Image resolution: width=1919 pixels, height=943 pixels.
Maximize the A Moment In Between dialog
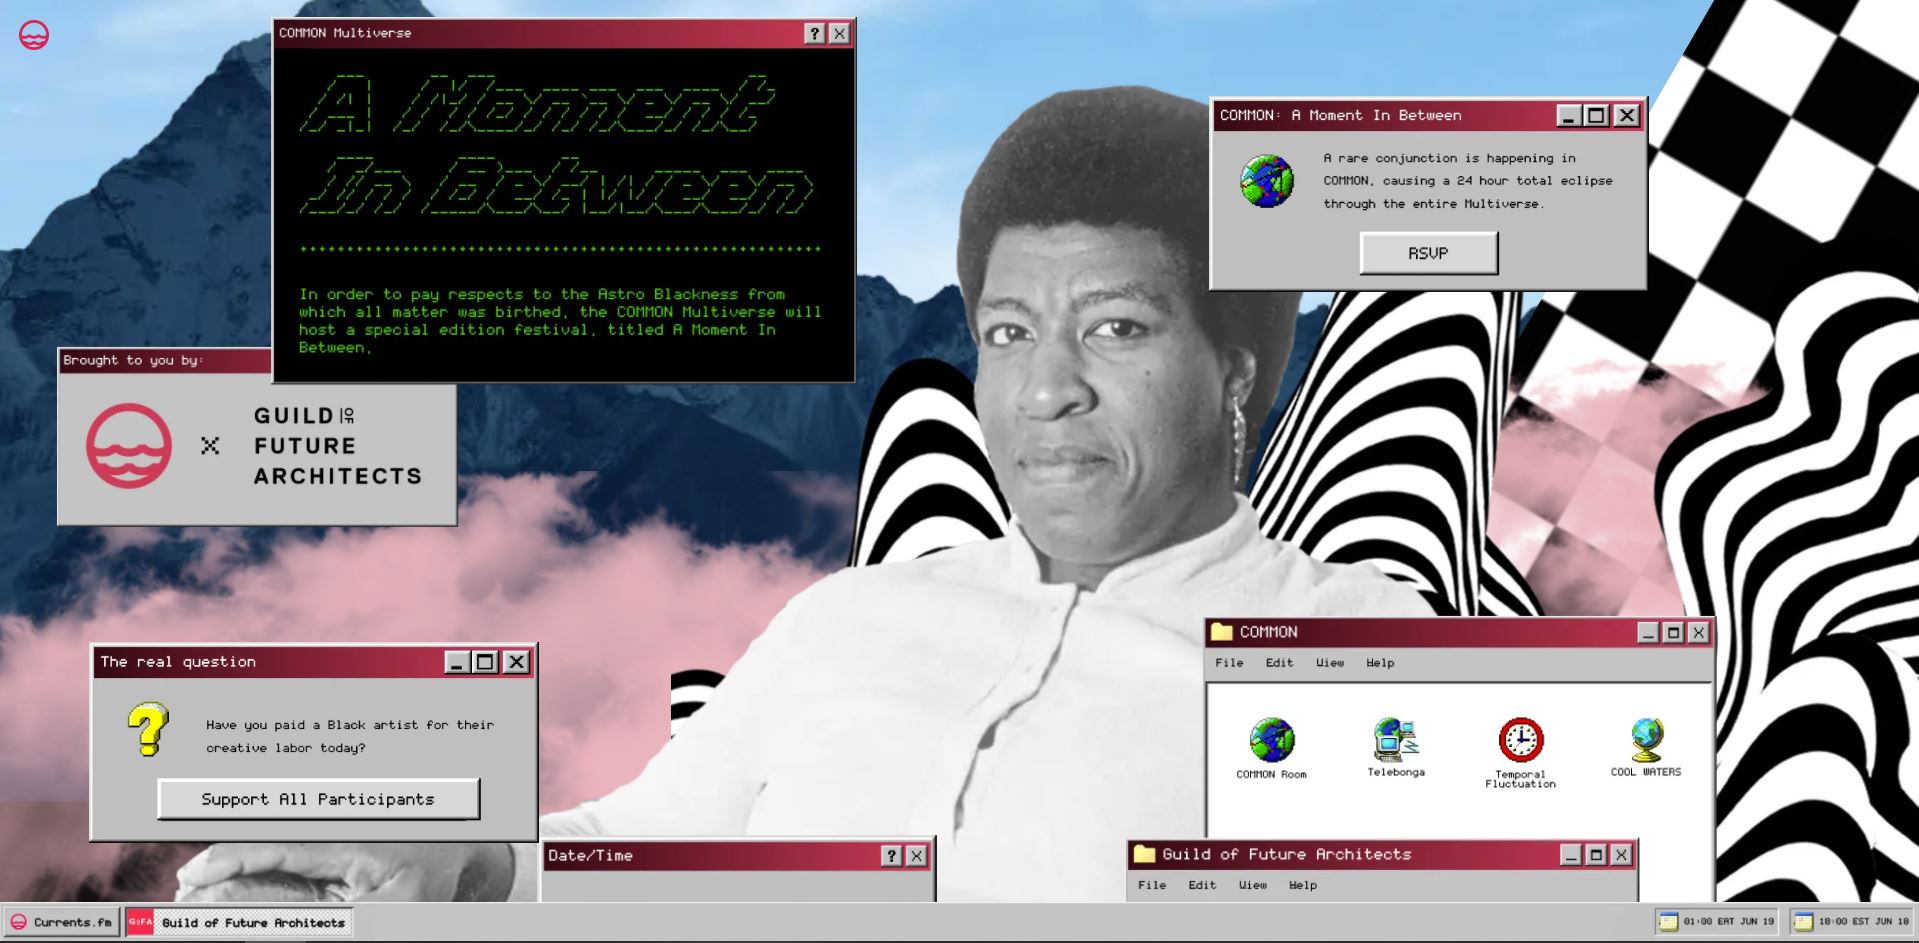(x=1597, y=116)
